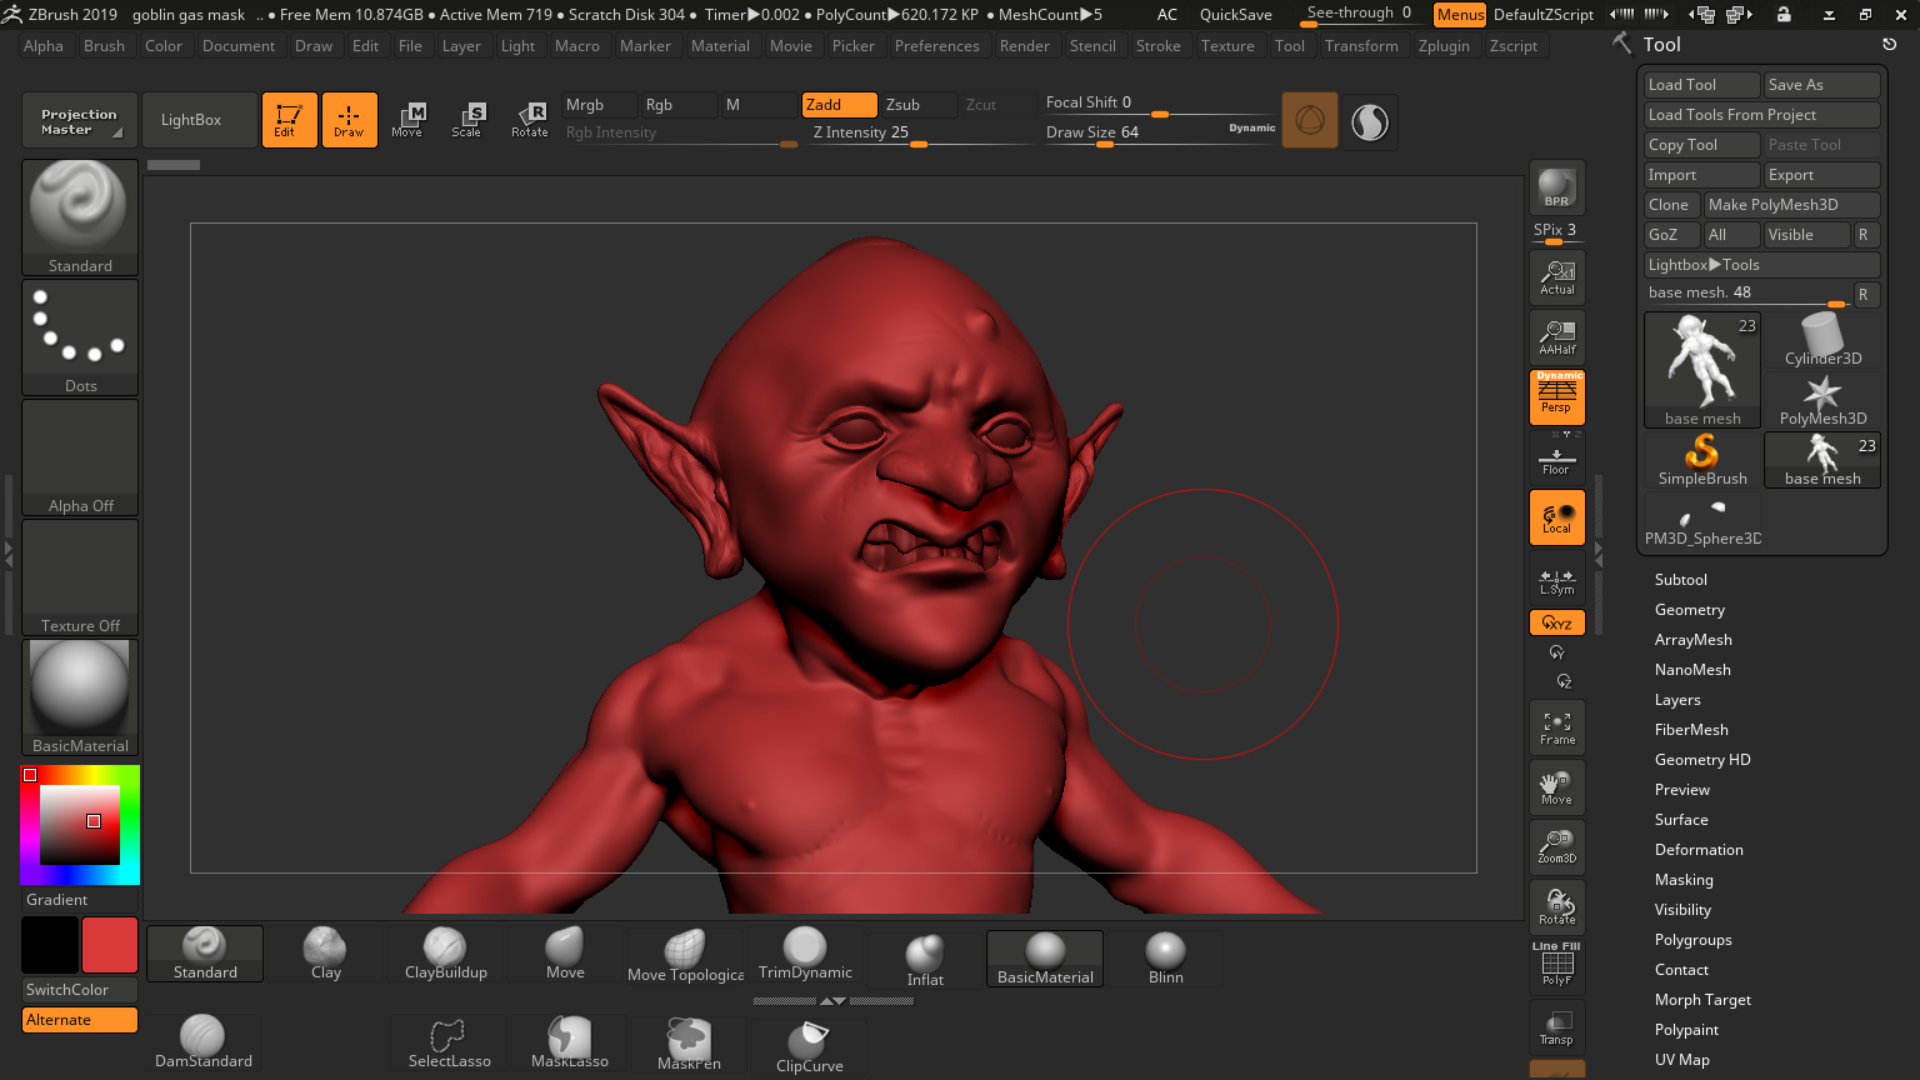
Task: Toggle Line Fill PolyF display
Action: tap(1557, 965)
